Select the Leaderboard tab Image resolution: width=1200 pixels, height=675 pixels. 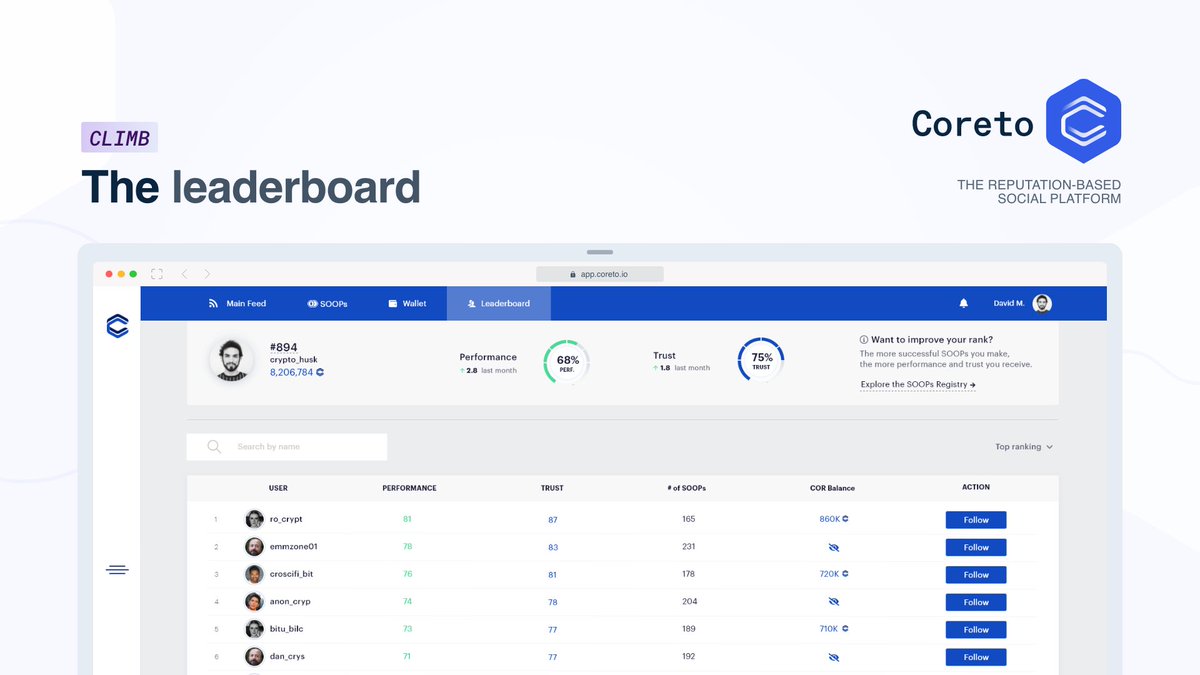pos(498,303)
